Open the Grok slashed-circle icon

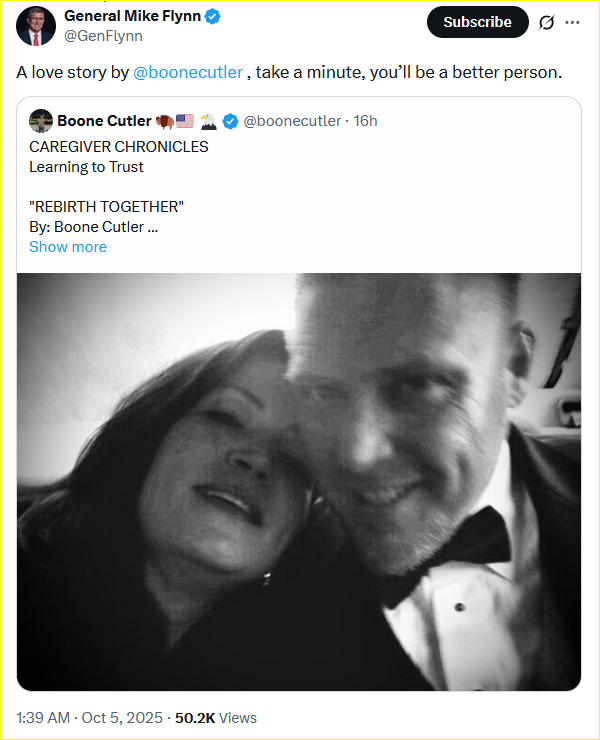click(x=547, y=23)
